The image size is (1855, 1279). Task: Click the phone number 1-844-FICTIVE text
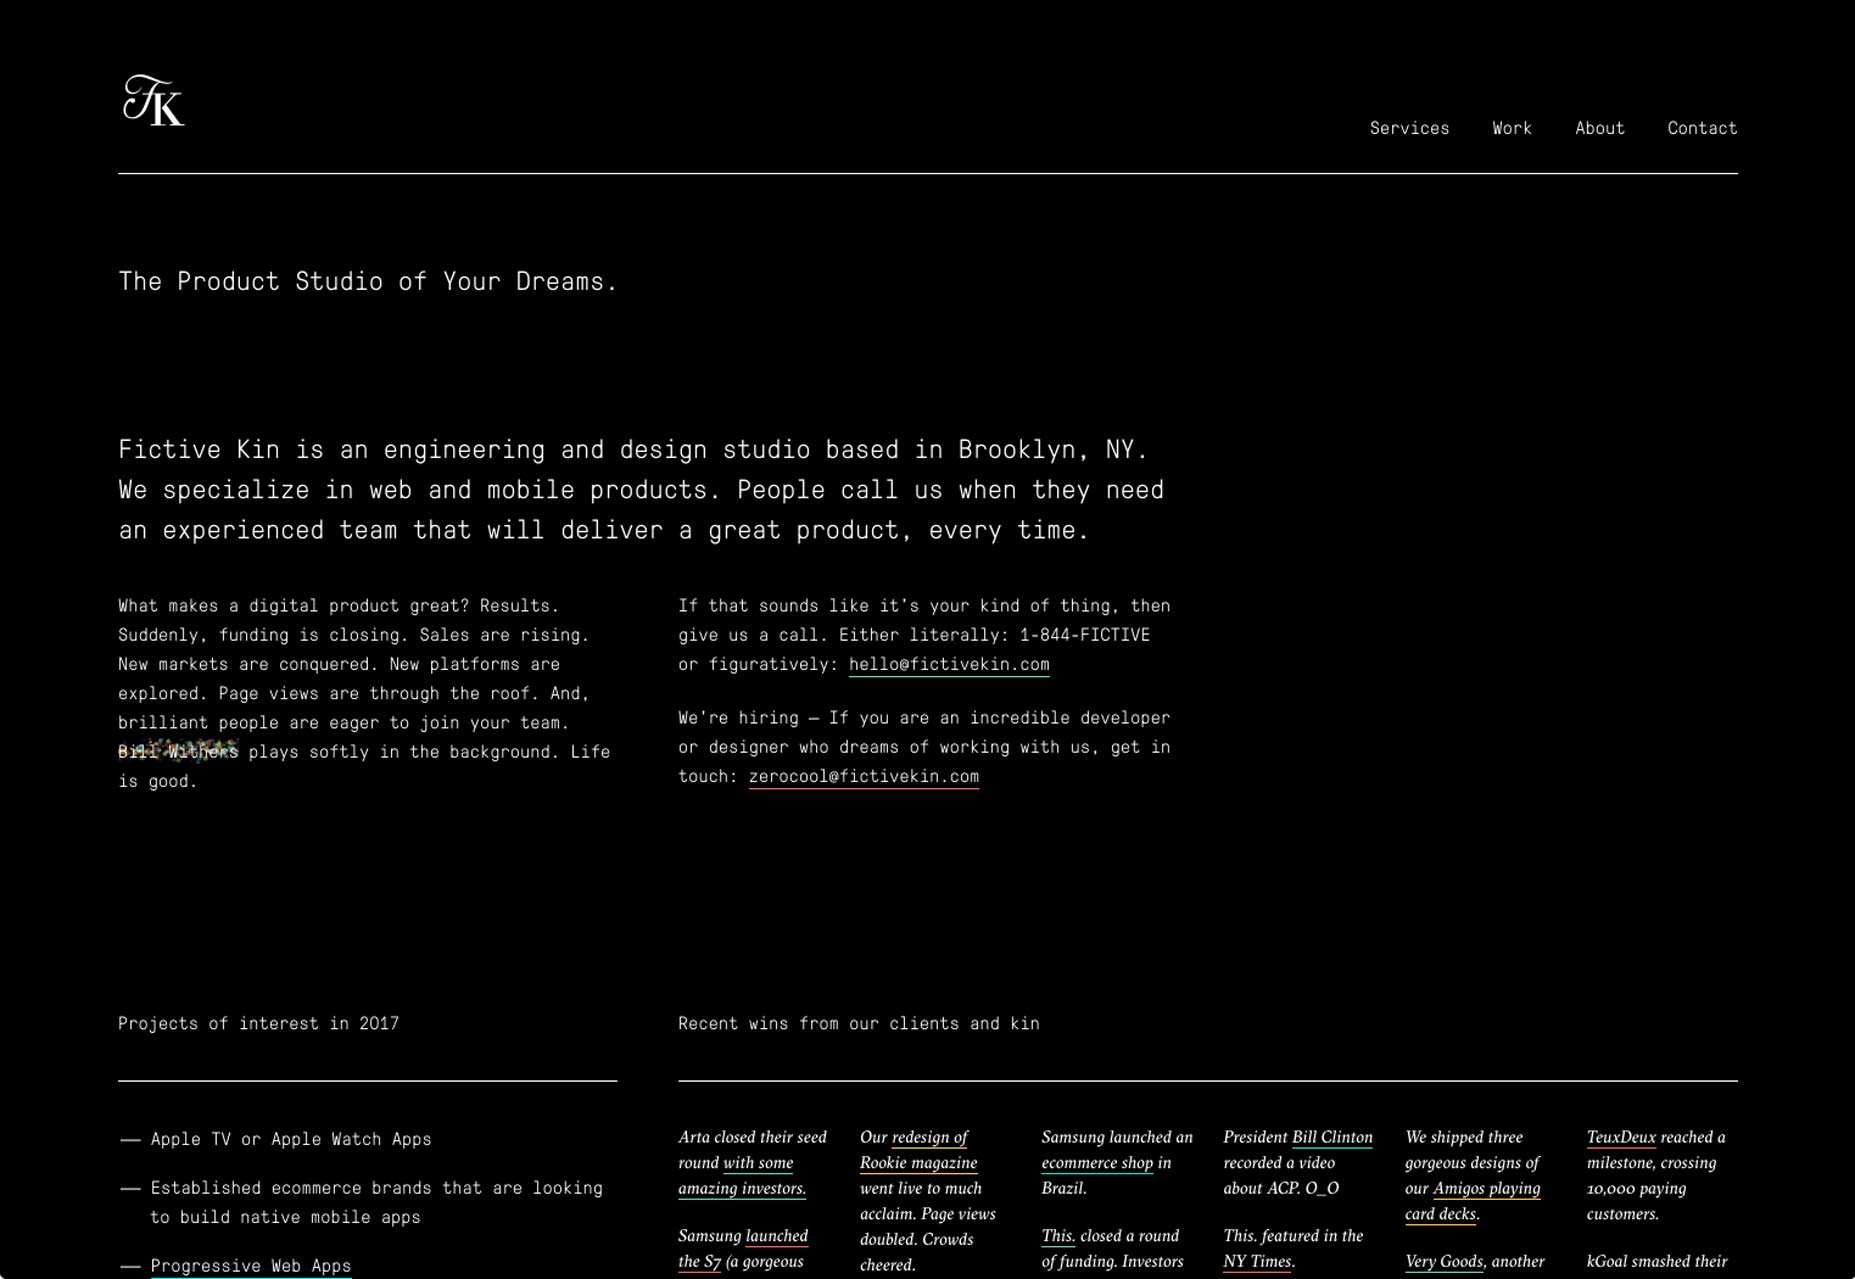tap(1085, 635)
